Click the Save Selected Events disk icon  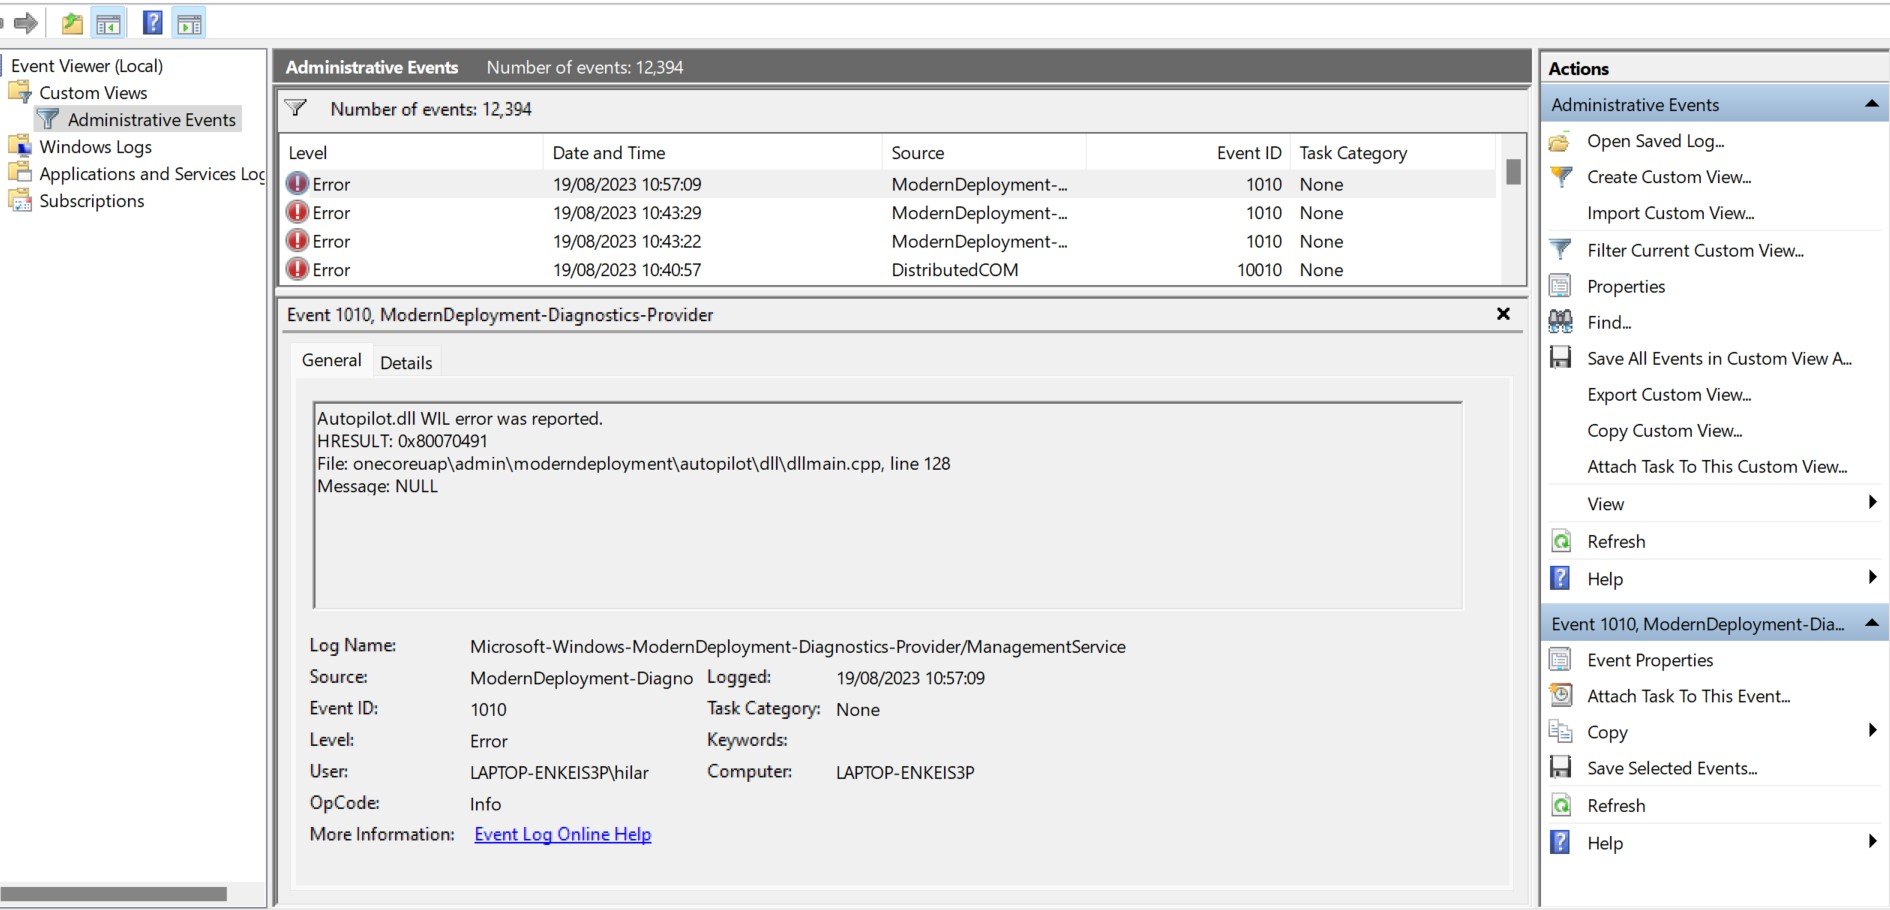tap(1560, 767)
